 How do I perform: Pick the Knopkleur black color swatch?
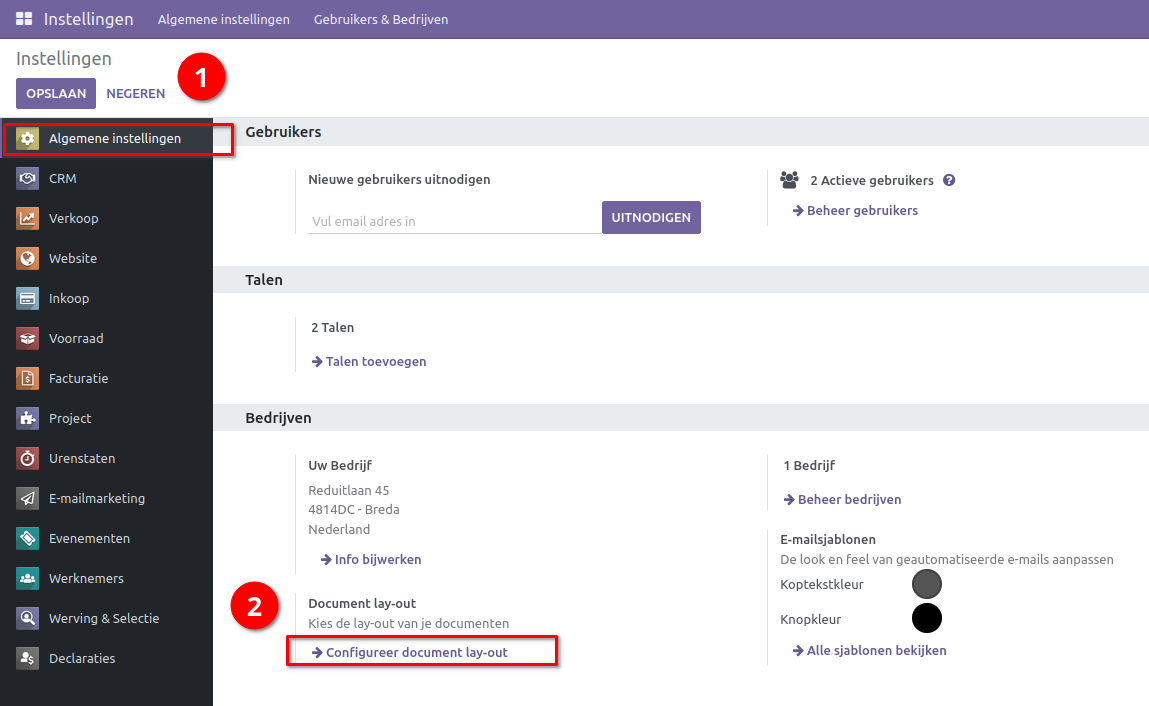pos(927,618)
